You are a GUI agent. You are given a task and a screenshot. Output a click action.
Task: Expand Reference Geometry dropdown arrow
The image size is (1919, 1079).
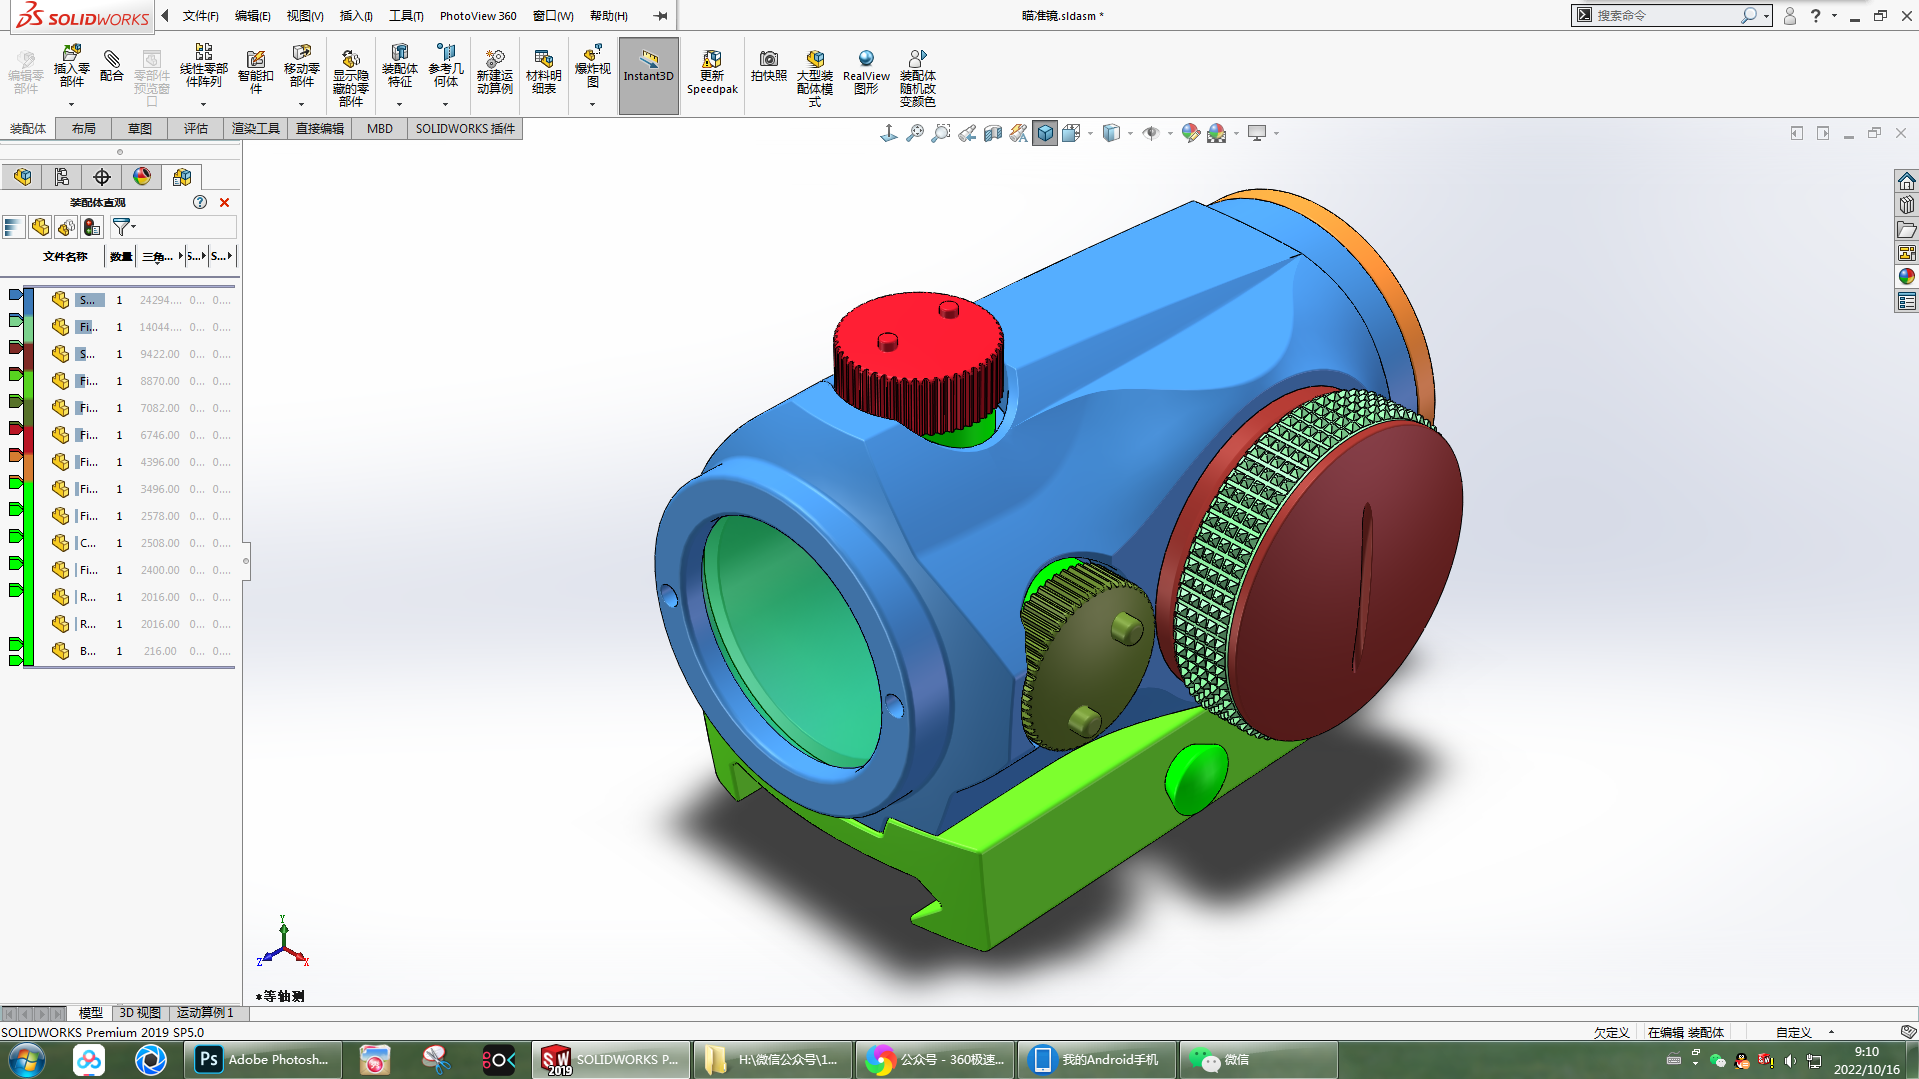tap(446, 104)
